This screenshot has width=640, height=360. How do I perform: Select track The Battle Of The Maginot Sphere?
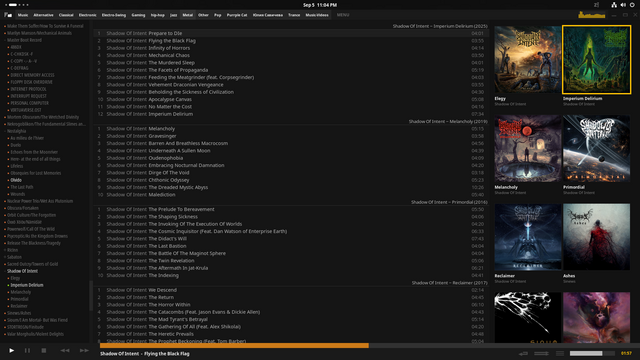(x=291, y=253)
